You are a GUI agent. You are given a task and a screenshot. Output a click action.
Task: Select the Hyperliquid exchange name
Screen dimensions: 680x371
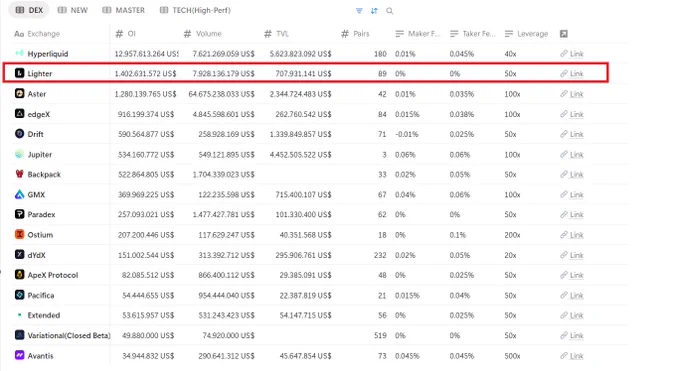click(48, 54)
